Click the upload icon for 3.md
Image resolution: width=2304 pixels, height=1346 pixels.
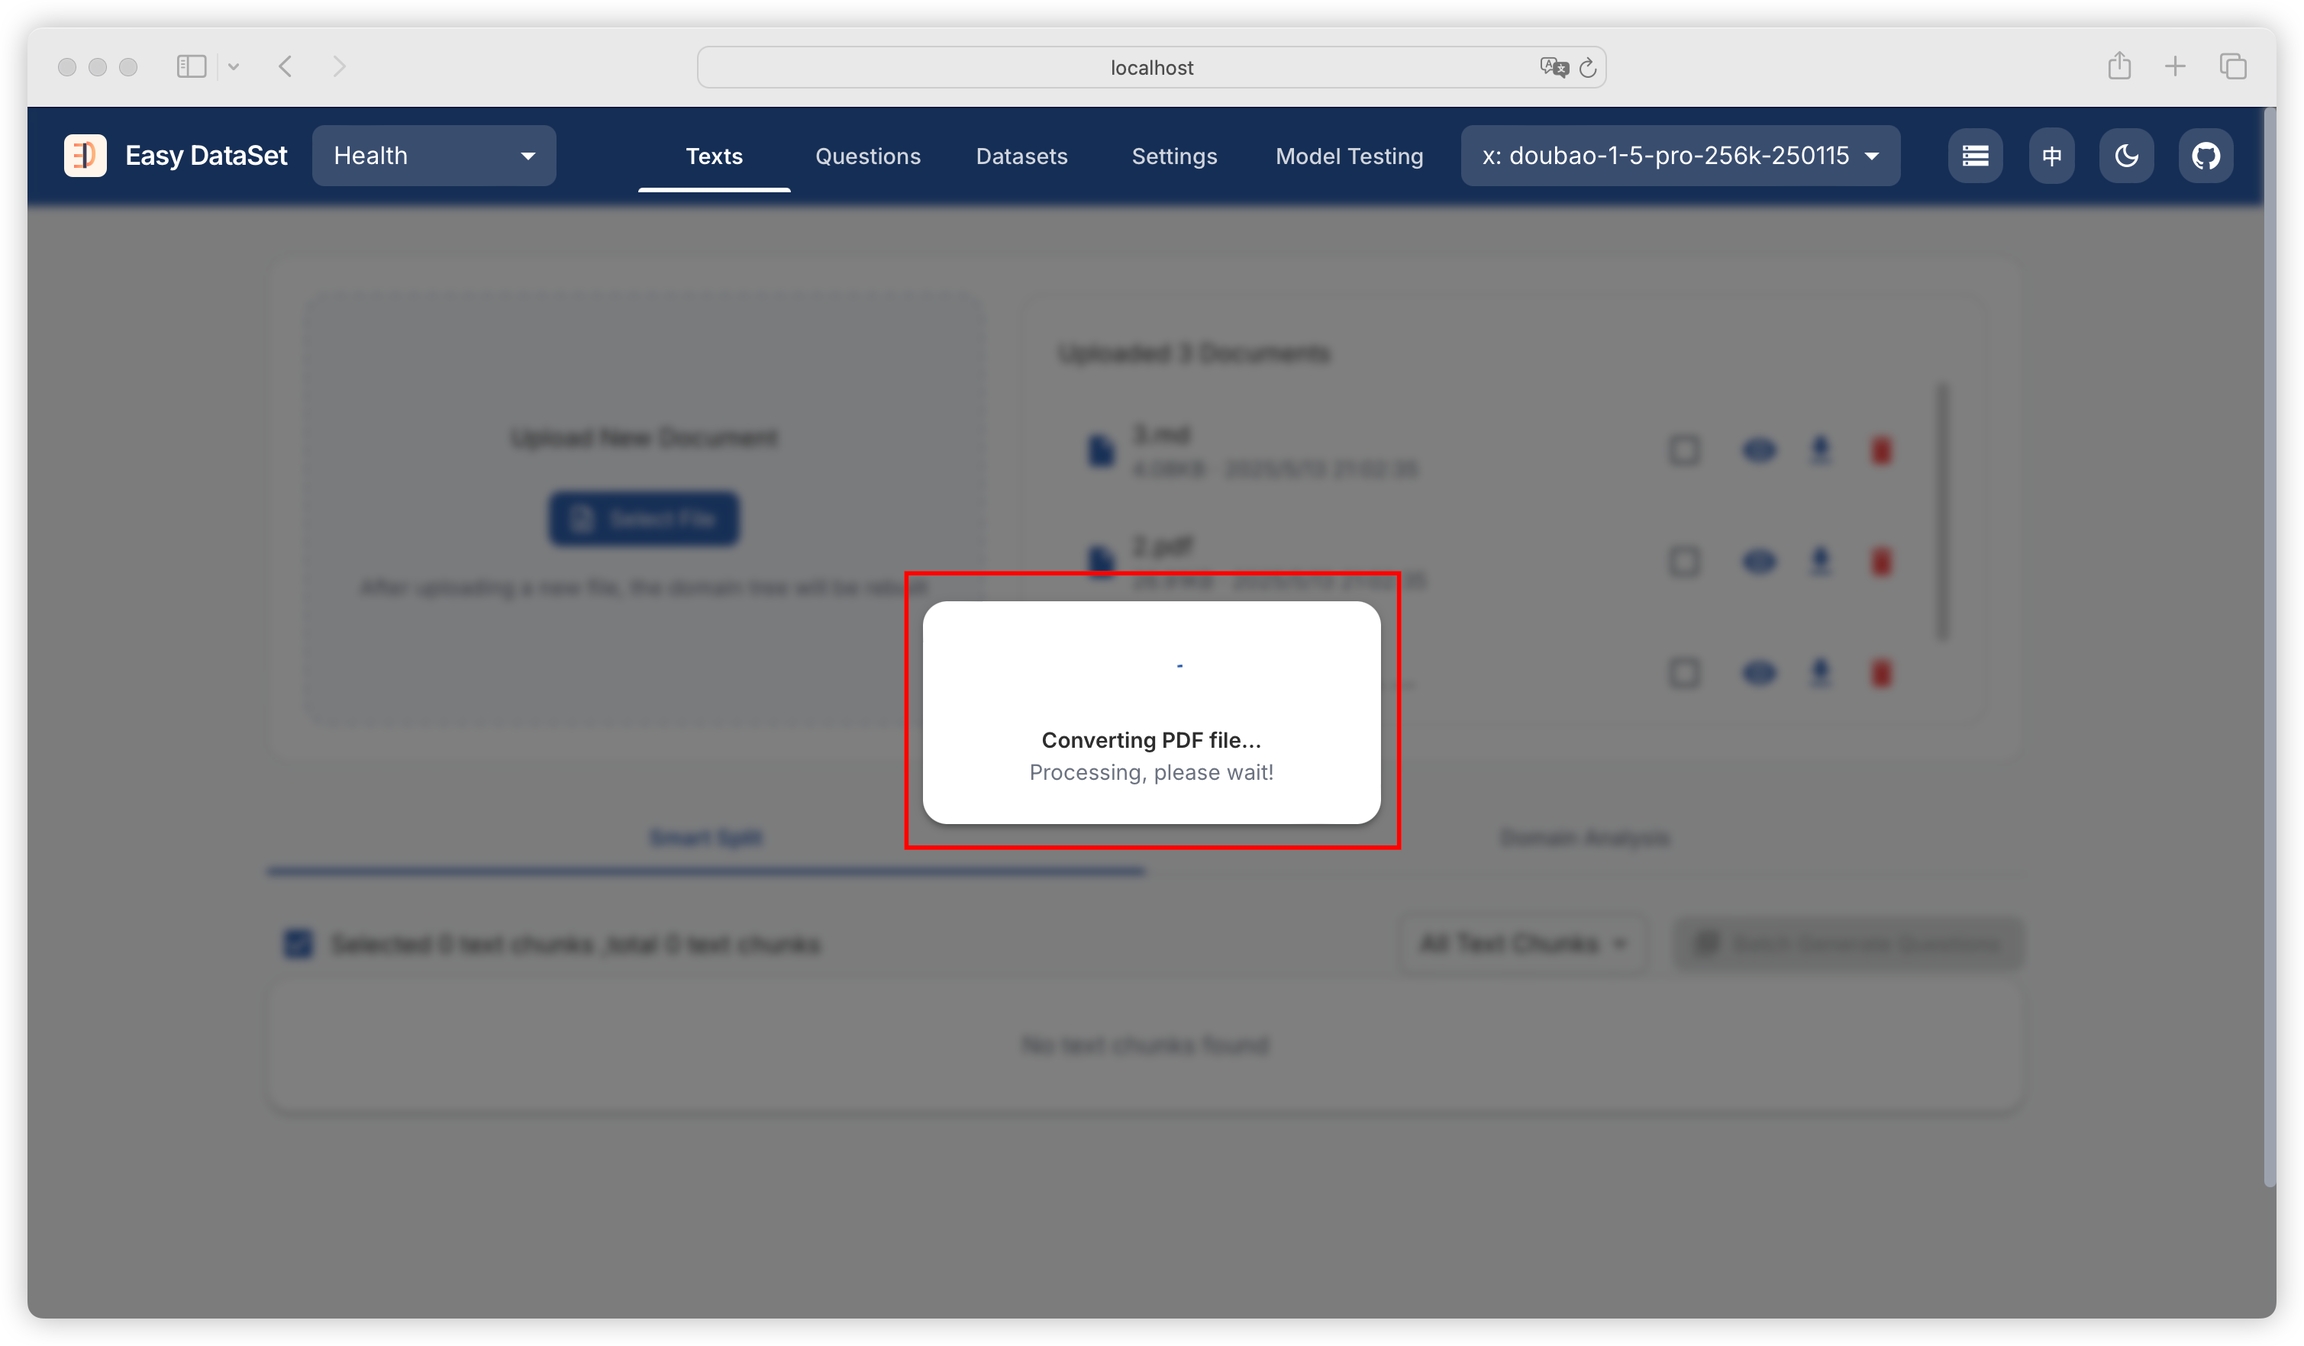tap(1820, 451)
